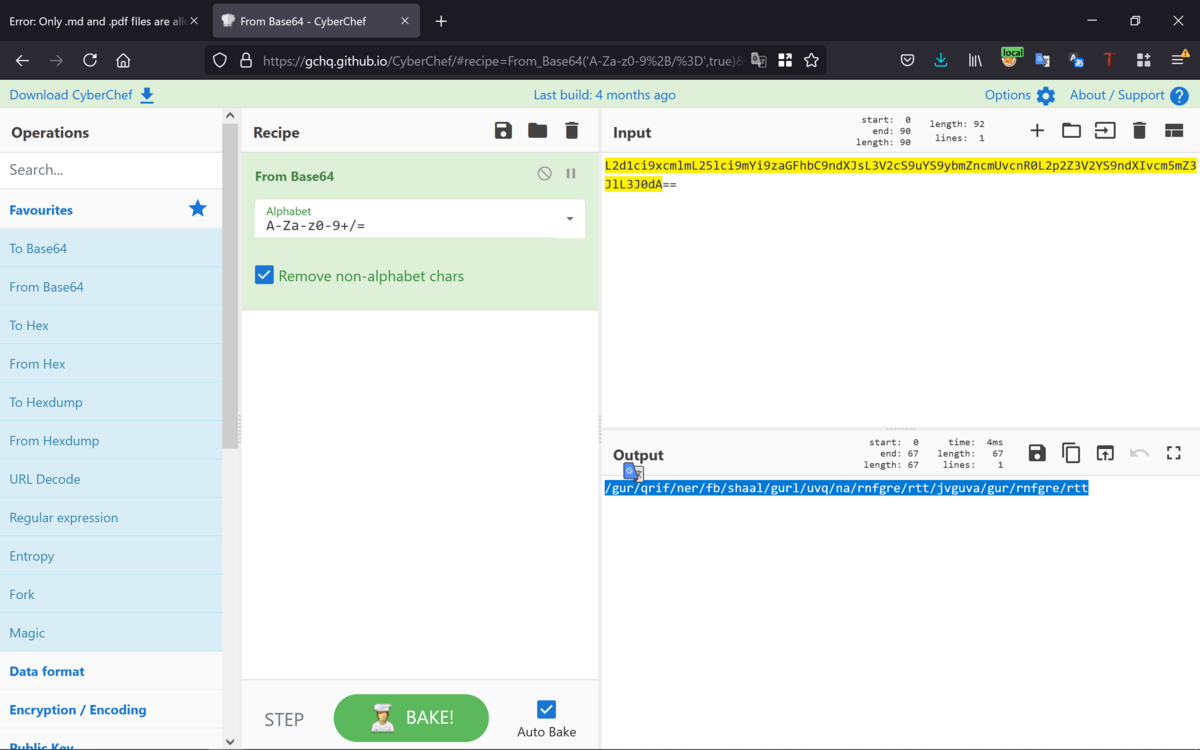Select the From Hexdump operation
This screenshot has width=1200, height=750.
(x=111, y=441)
